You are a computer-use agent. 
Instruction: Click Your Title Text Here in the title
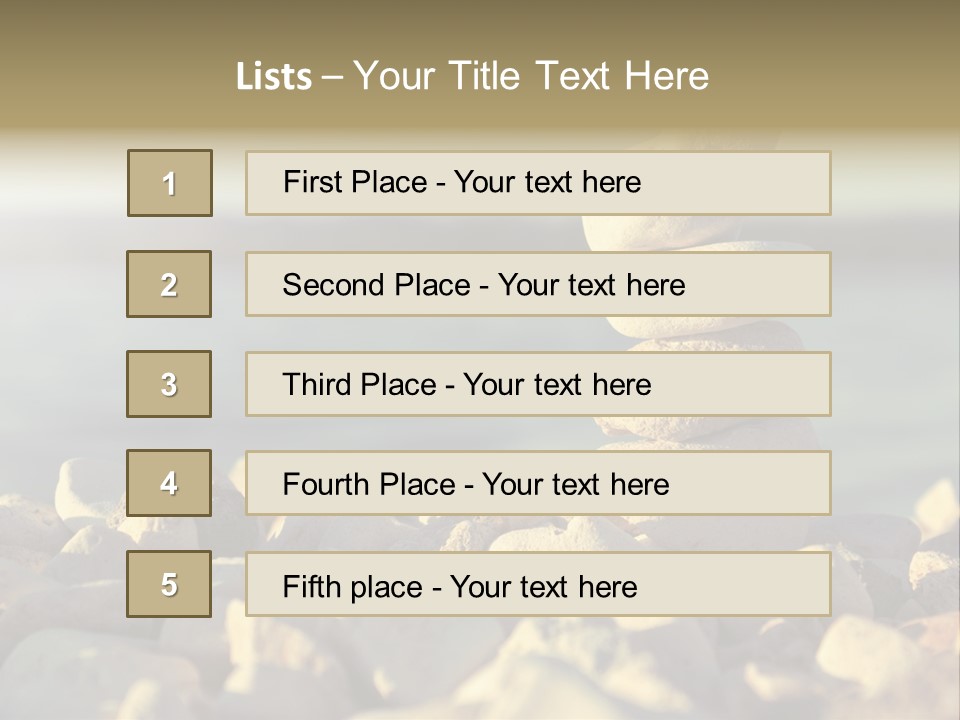click(531, 76)
